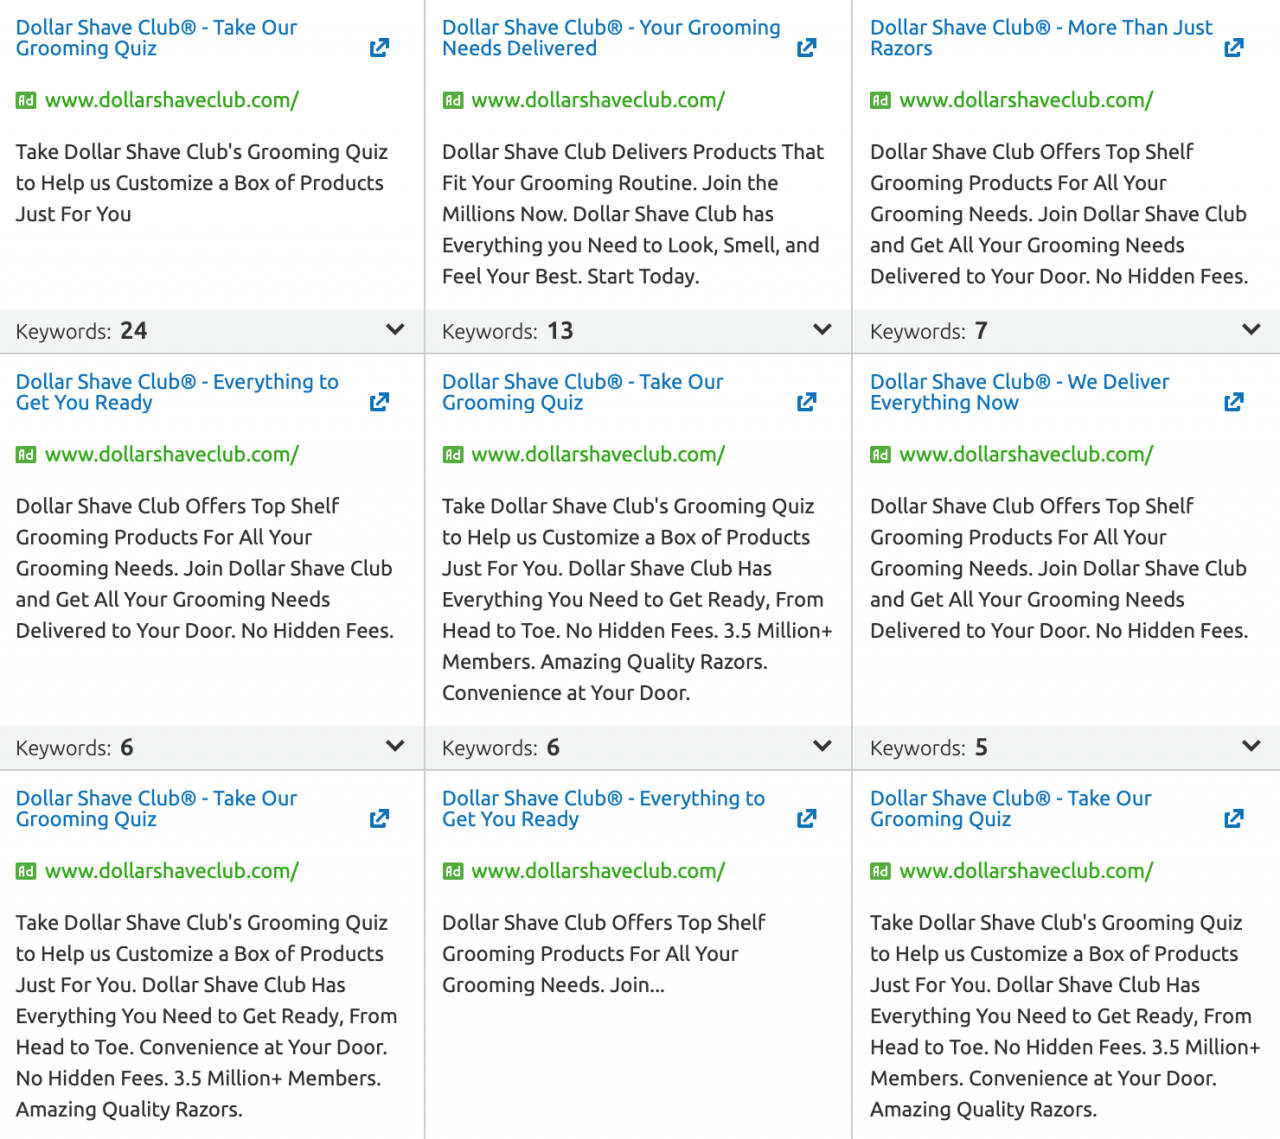Visit dollarshaveclub.com URL in 'More Than Just Razors' card

1026,100
